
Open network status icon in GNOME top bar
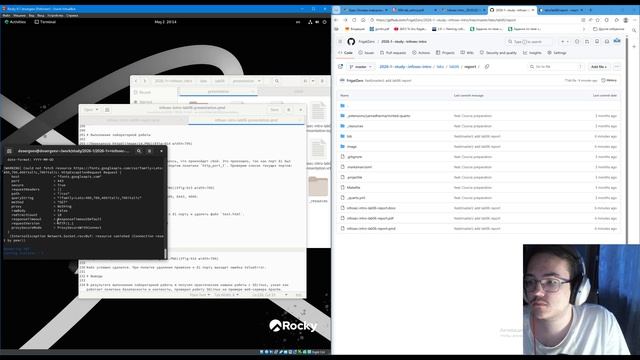click(x=310, y=22)
